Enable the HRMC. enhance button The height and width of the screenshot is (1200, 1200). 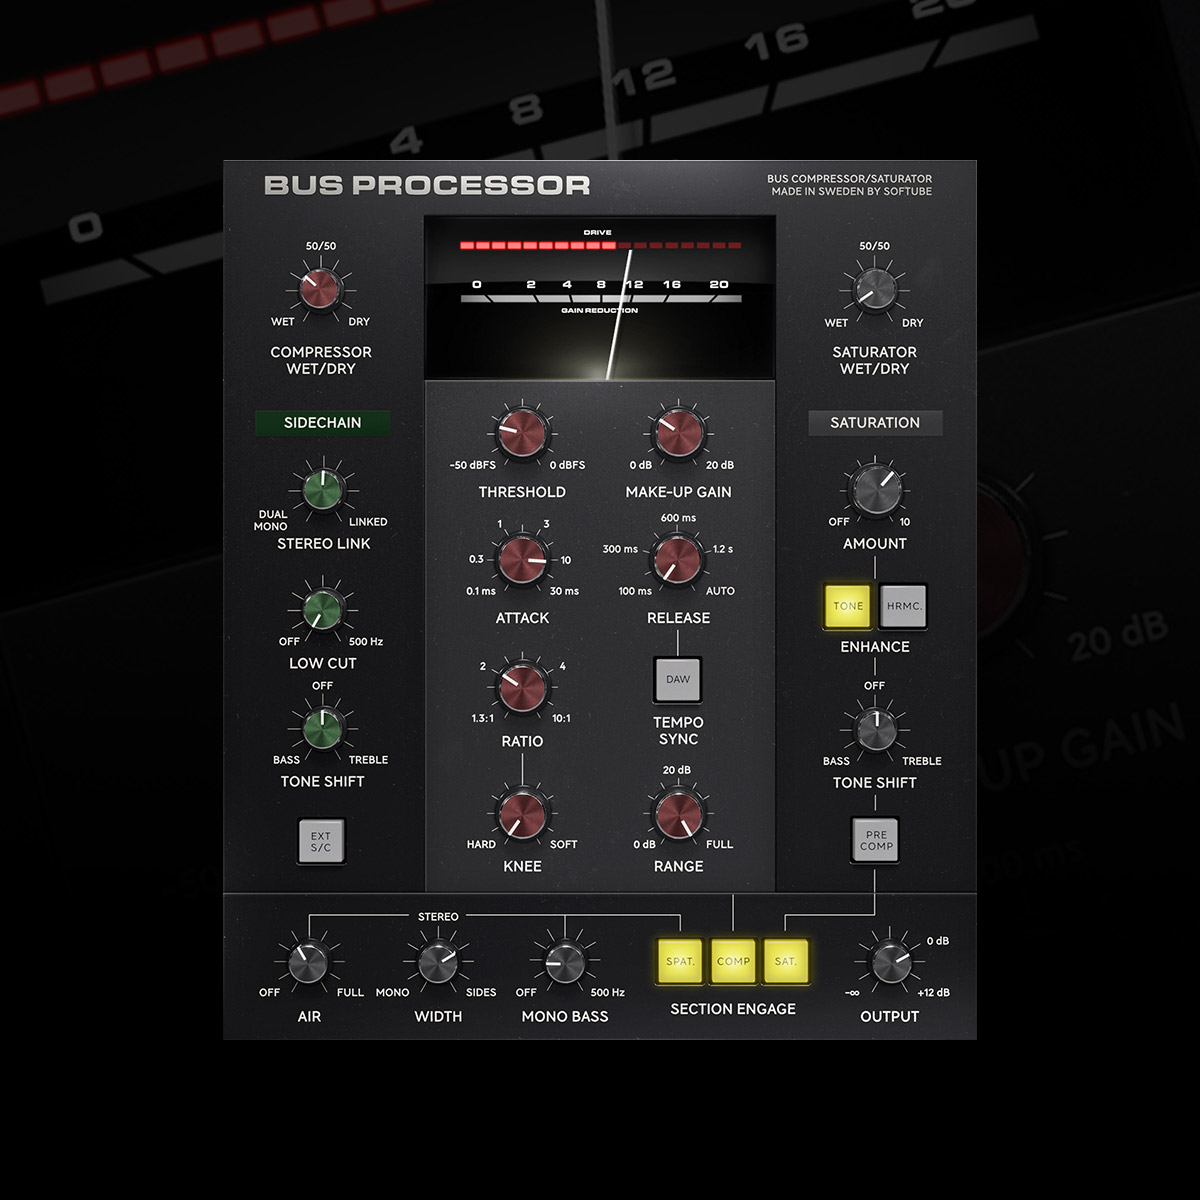[x=904, y=606]
